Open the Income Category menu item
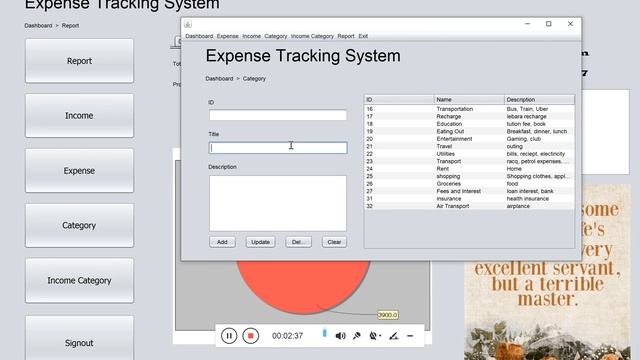This screenshot has width=640, height=360. [312, 36]
